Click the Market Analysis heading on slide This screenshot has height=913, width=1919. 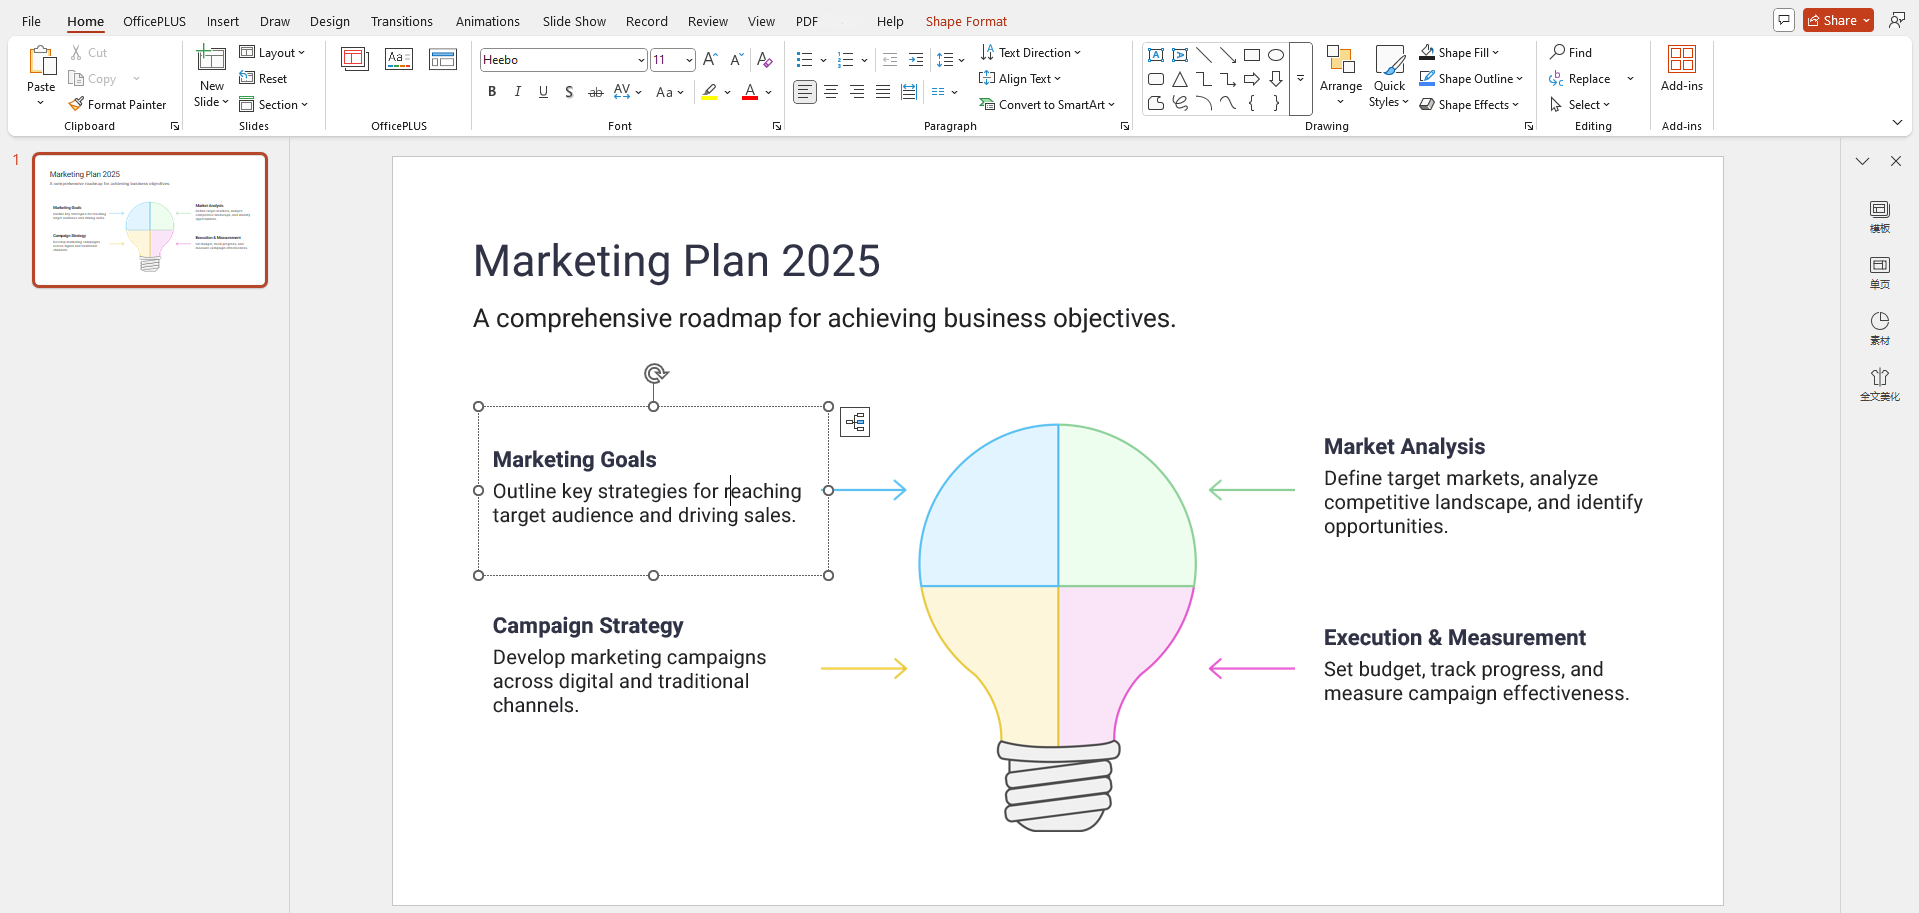pyautogui.click(x=1404, y=446)
